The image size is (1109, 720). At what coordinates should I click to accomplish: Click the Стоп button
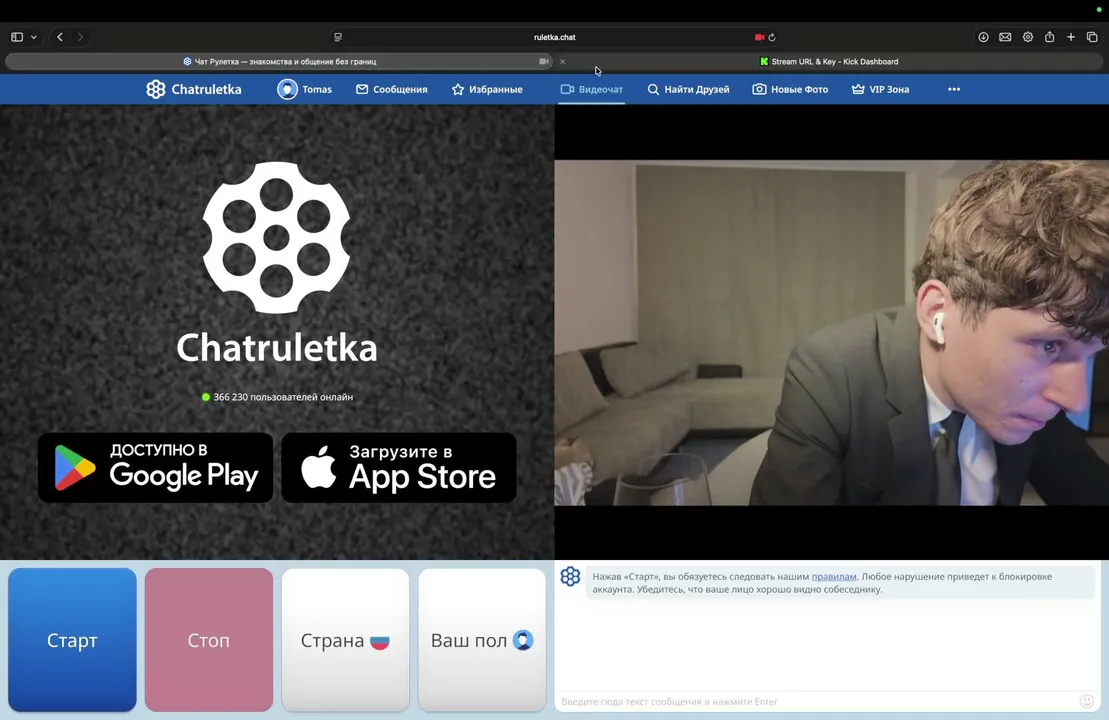point(209,640)
